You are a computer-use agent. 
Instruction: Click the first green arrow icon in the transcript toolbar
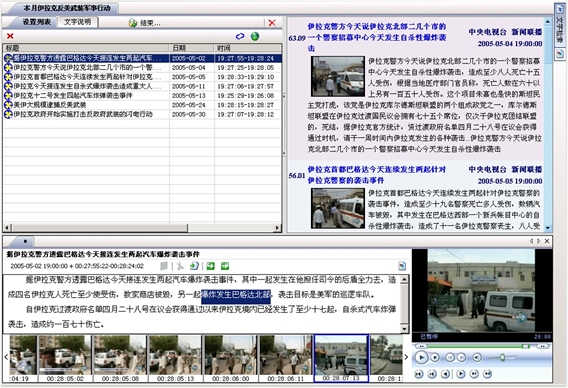[x=210, y=266]
